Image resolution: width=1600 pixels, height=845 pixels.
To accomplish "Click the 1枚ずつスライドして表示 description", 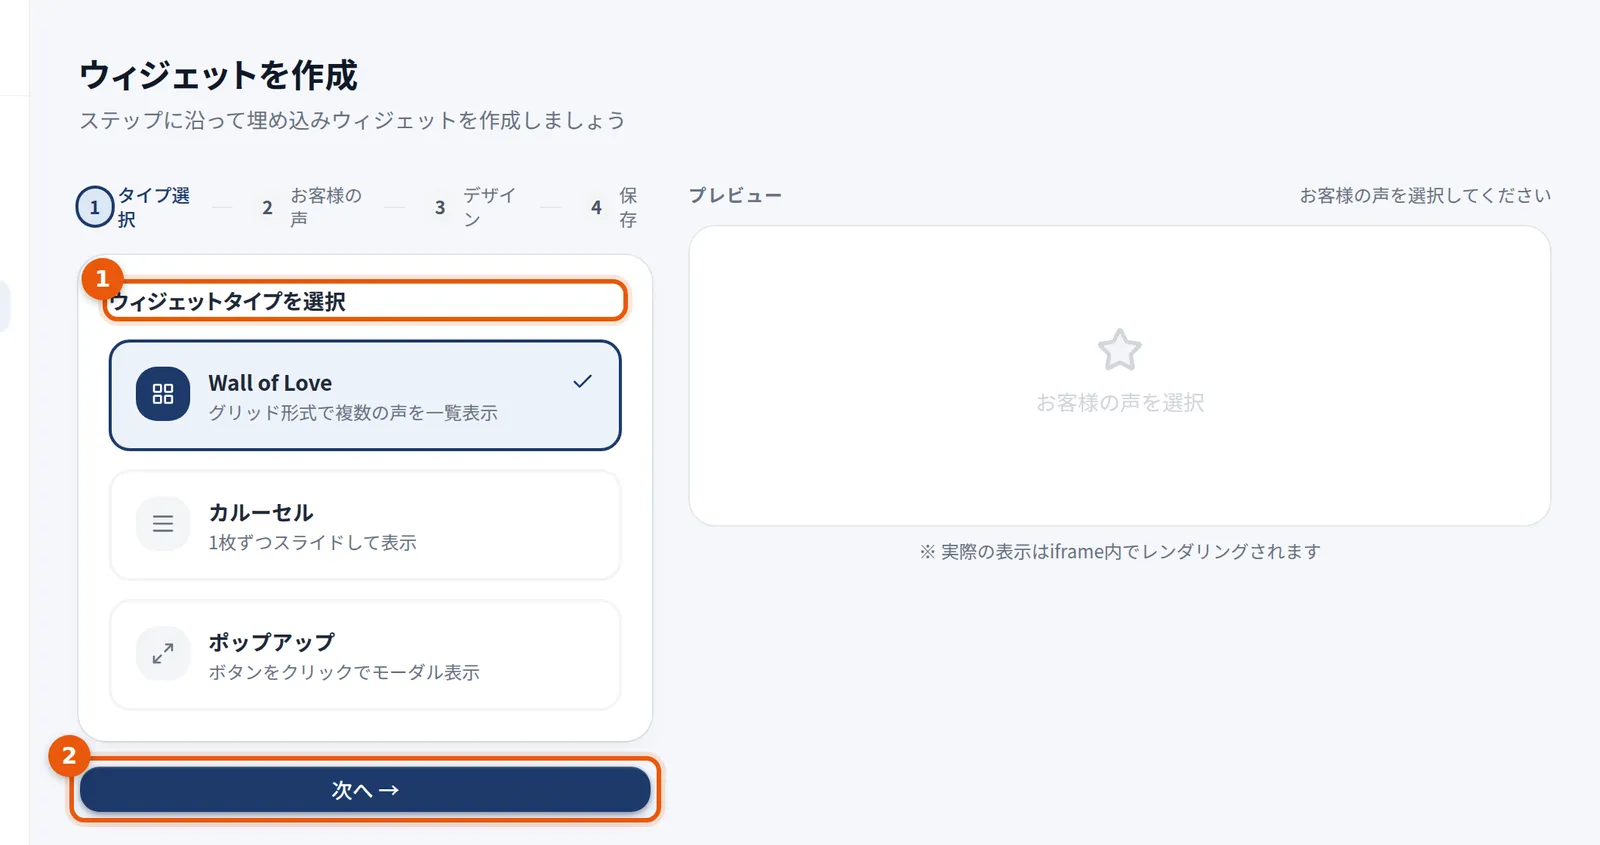I will (x=313, y=543).
